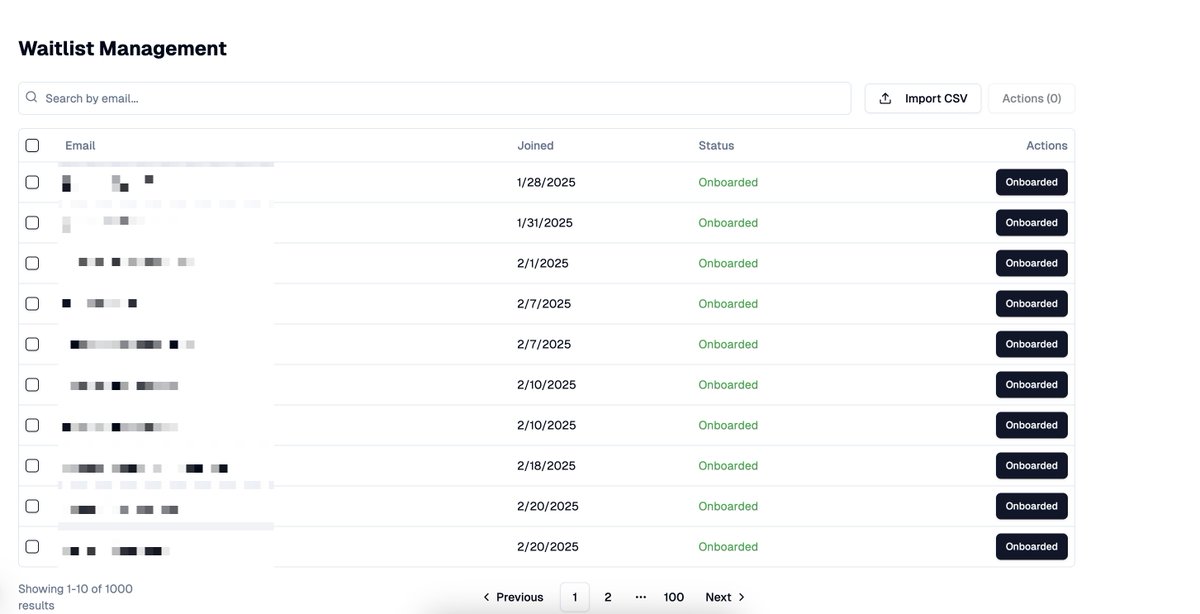Jump to page 2

[607, 597]
